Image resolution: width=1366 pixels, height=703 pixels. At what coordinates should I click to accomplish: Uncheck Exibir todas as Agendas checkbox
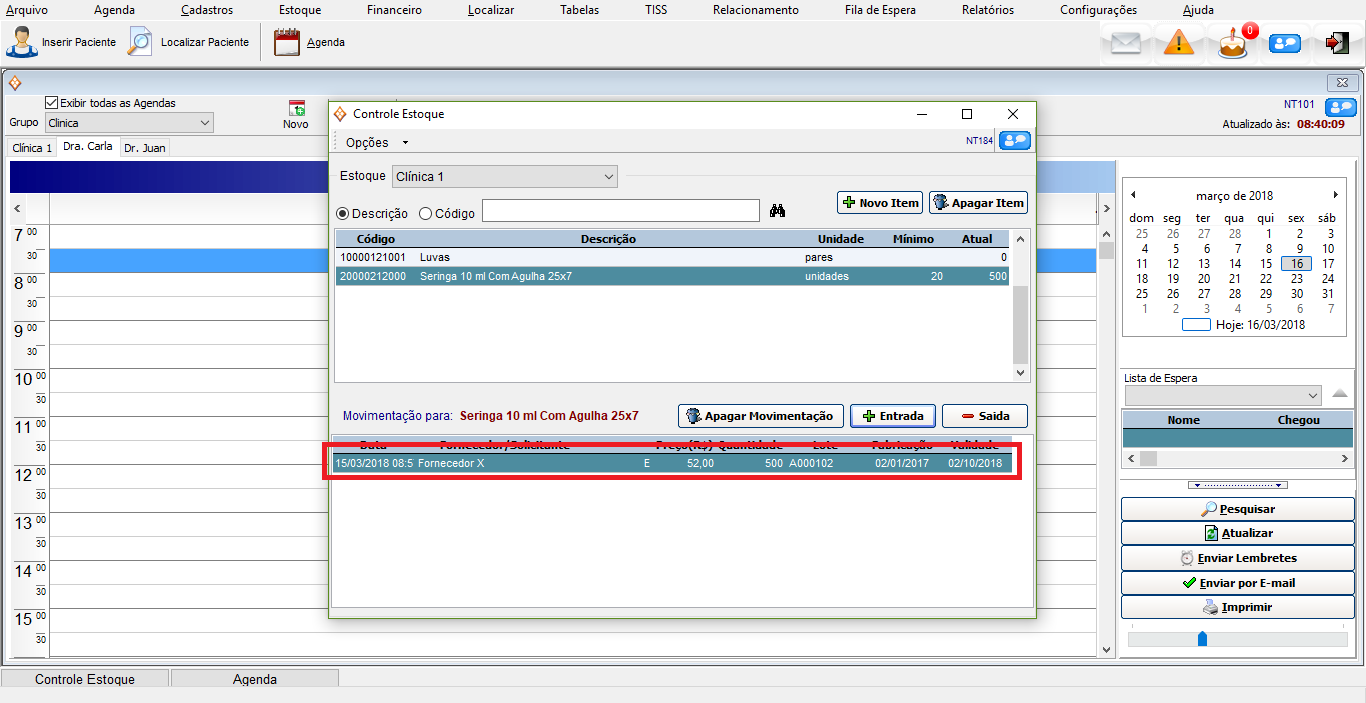click(x=52, y=103)
